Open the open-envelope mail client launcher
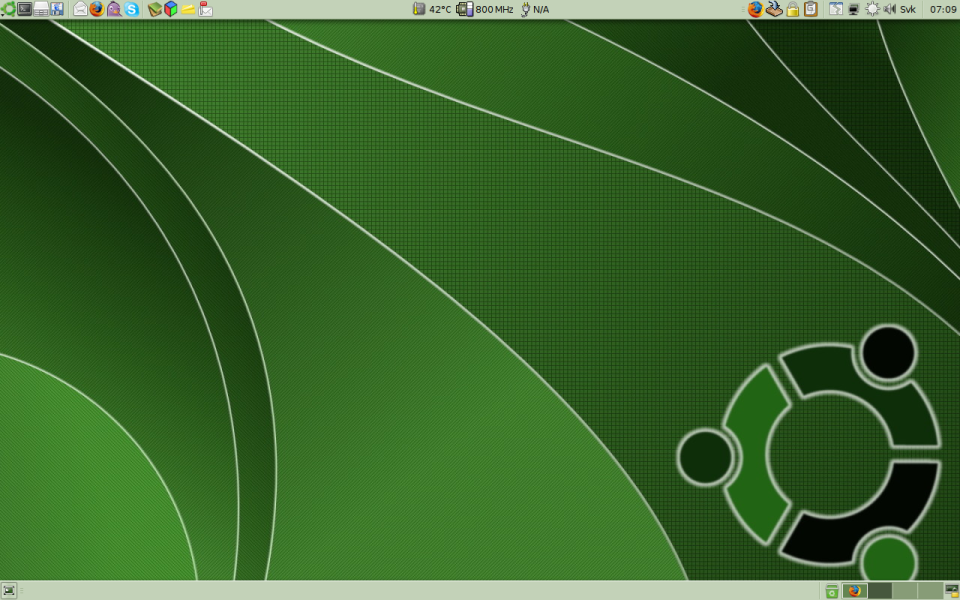960x600 pixels. 80,9
